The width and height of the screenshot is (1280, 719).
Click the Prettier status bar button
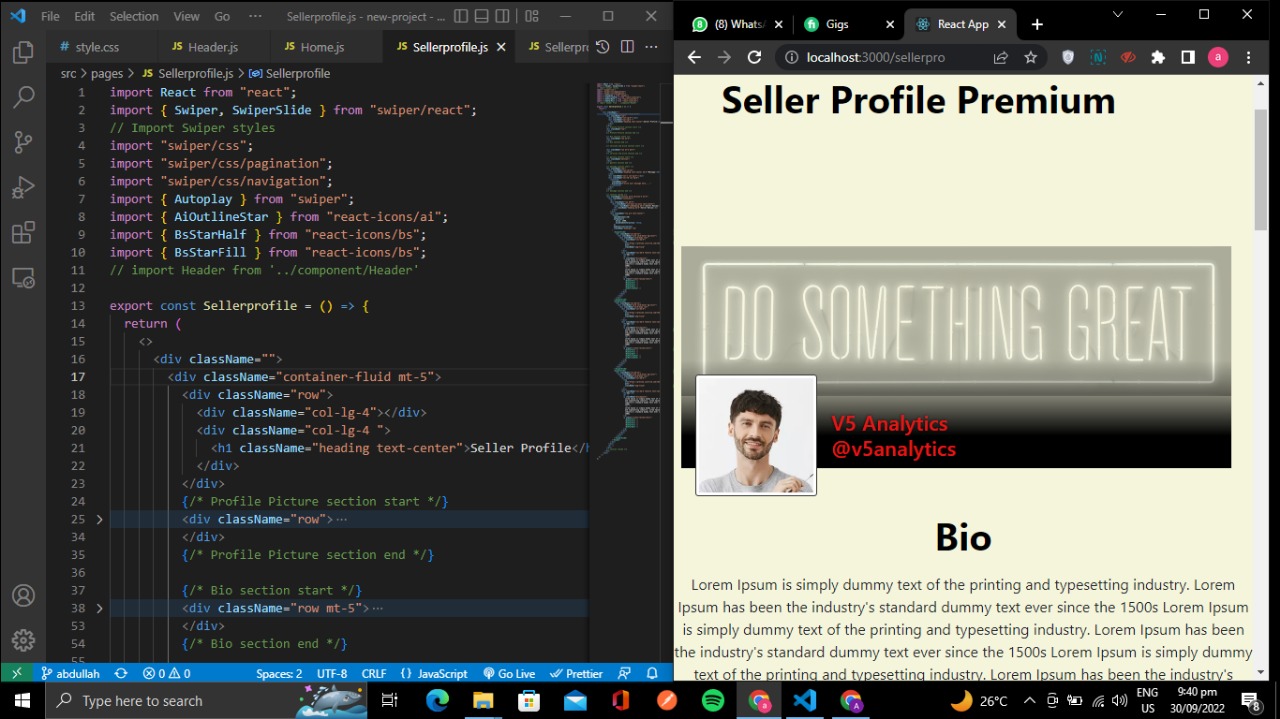pyautogui.click(x=577, y=674)
